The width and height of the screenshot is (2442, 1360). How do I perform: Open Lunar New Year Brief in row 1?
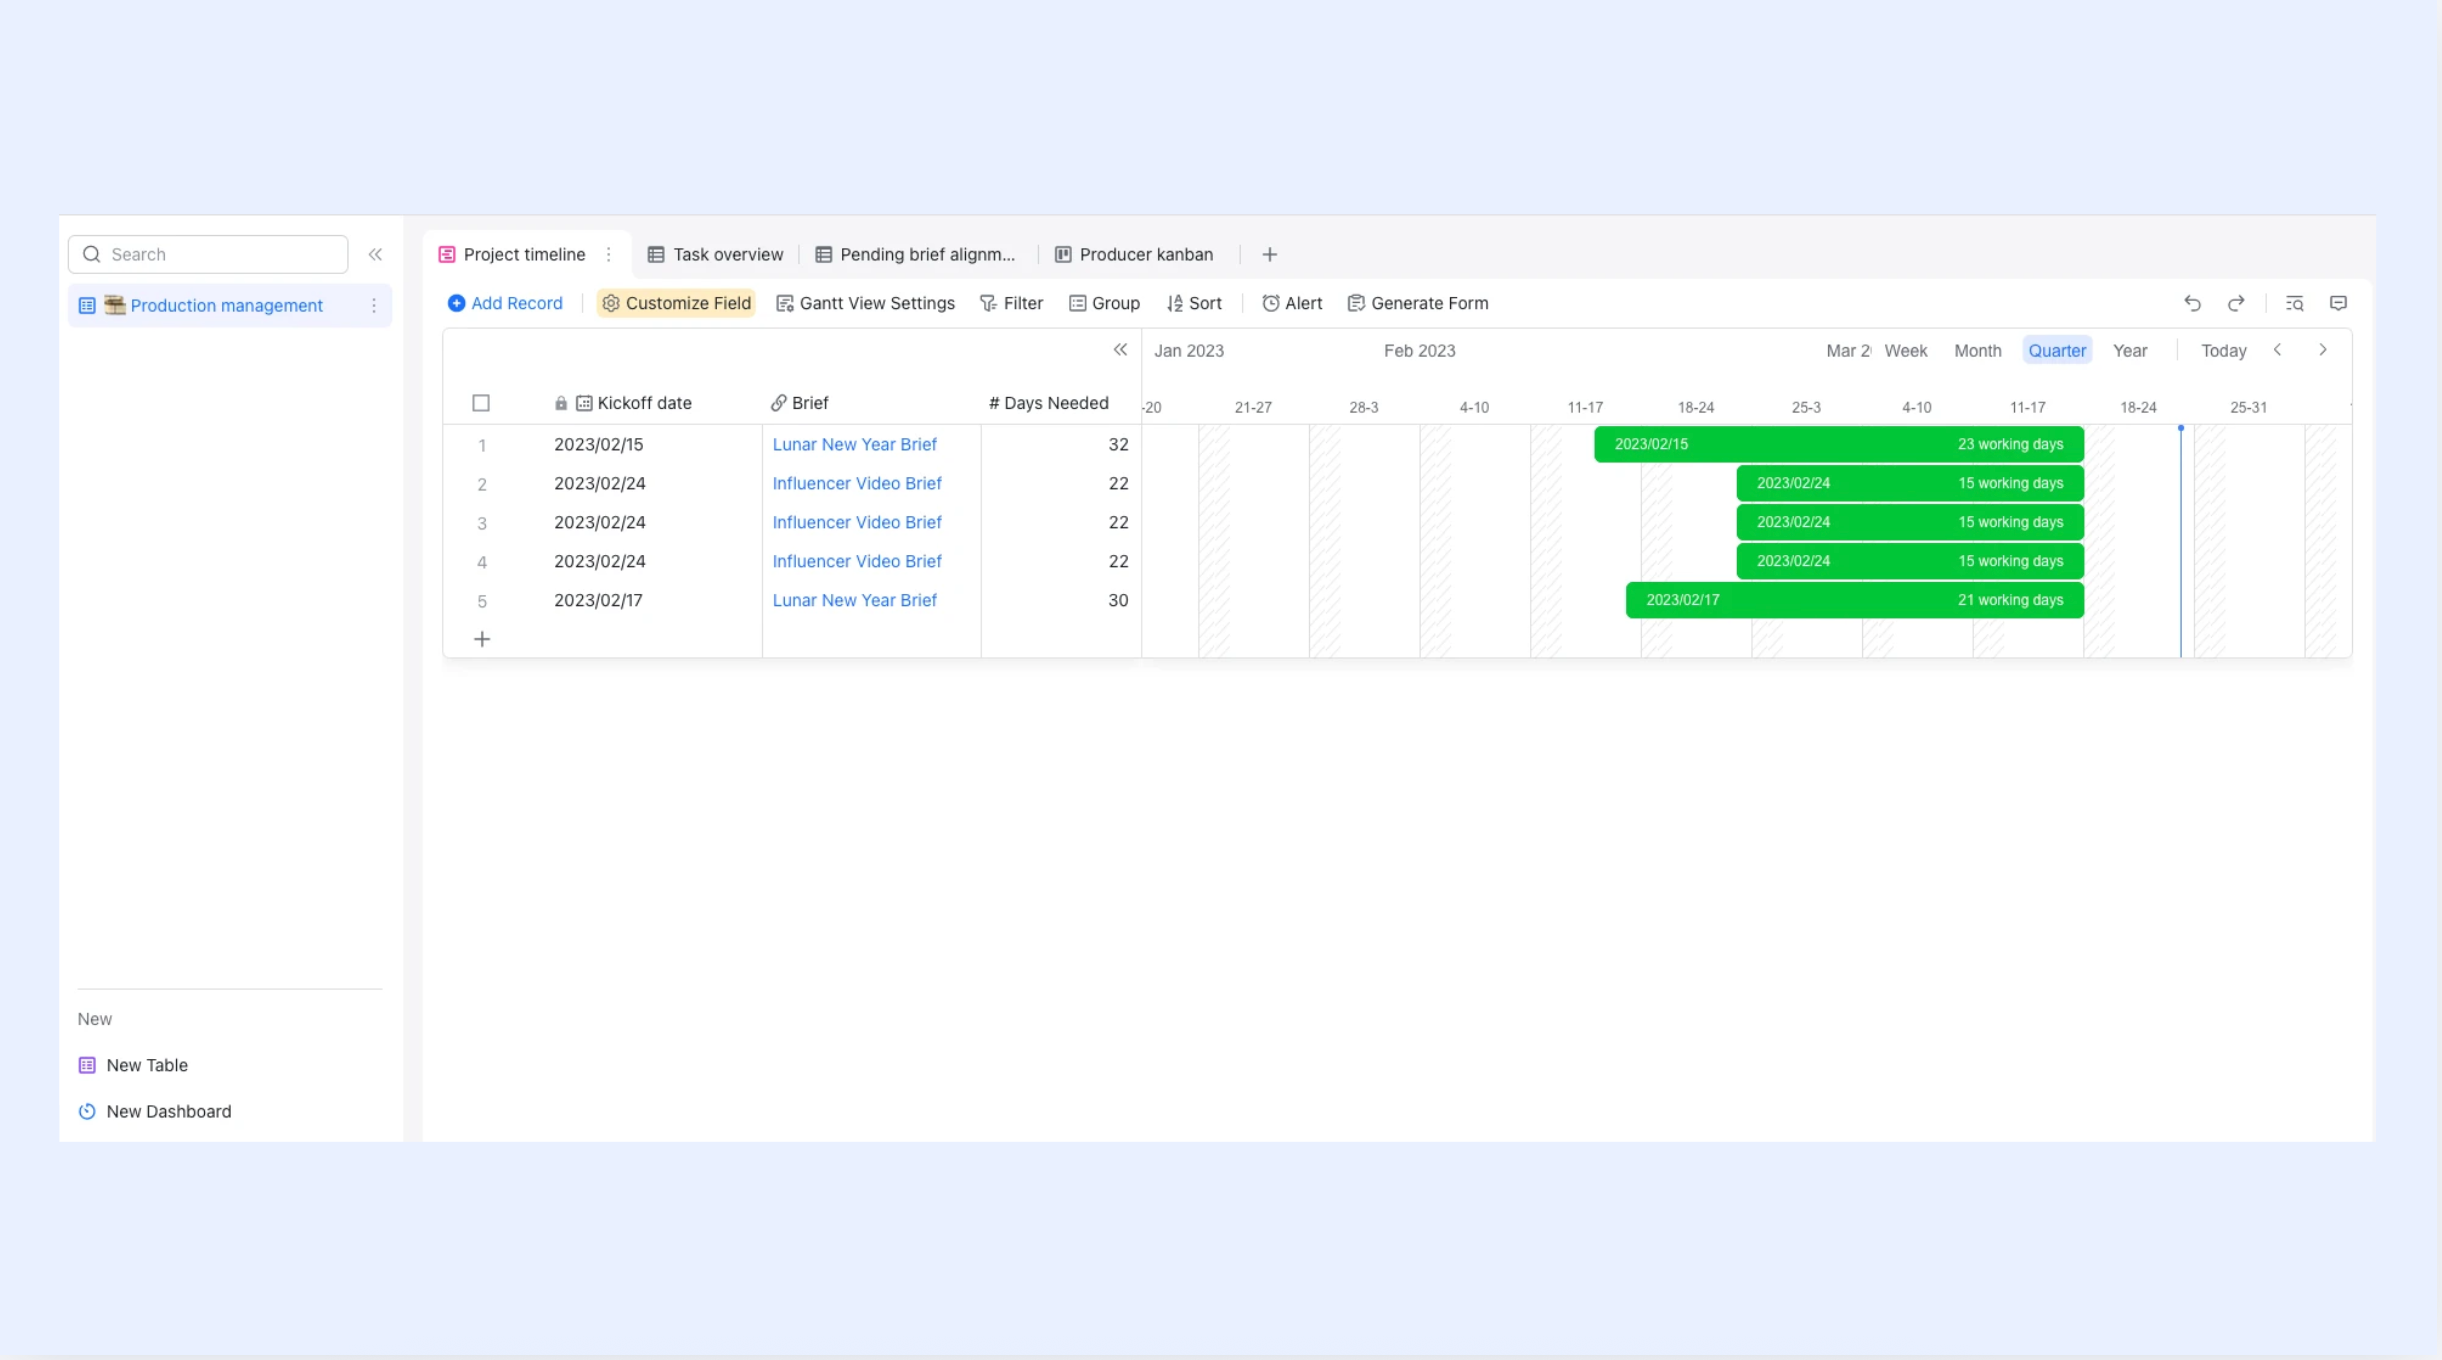pyautogui.click(x=854, y=444)
